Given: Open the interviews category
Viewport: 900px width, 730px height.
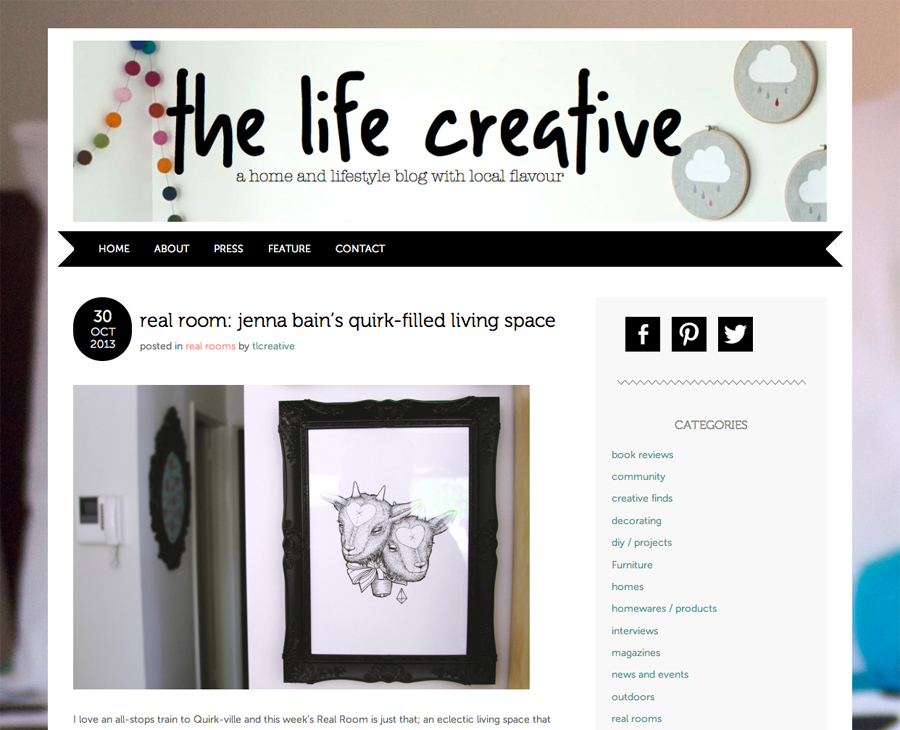Looking at the screenshot, I should click(635, 631).
